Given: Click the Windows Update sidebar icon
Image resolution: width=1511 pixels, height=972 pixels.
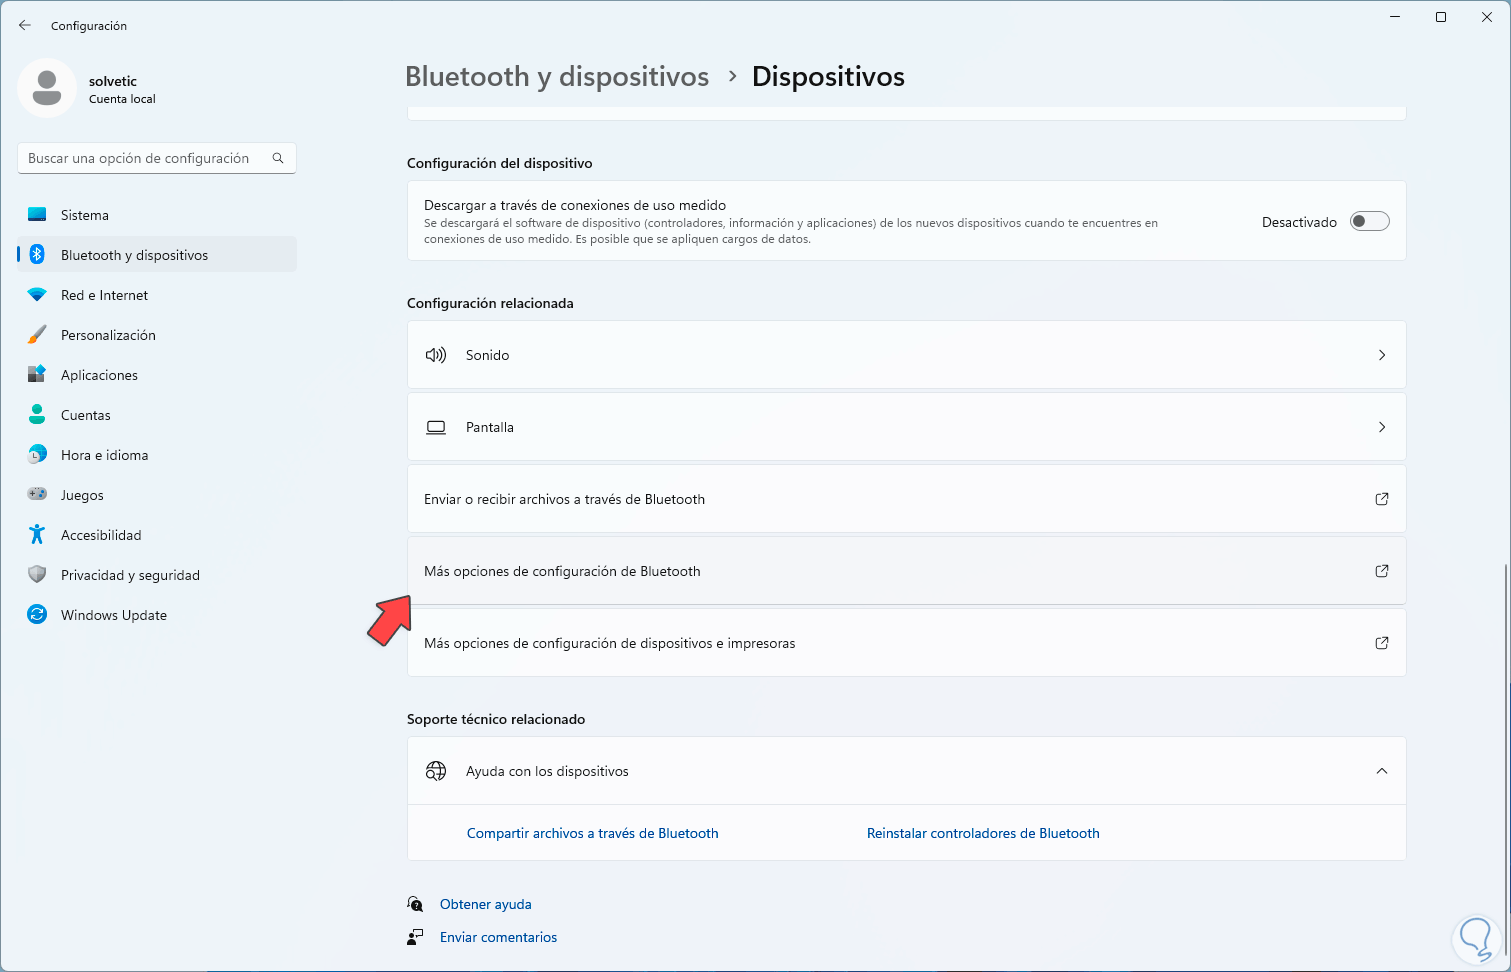Looking at the screenshot, I should 37,615.
